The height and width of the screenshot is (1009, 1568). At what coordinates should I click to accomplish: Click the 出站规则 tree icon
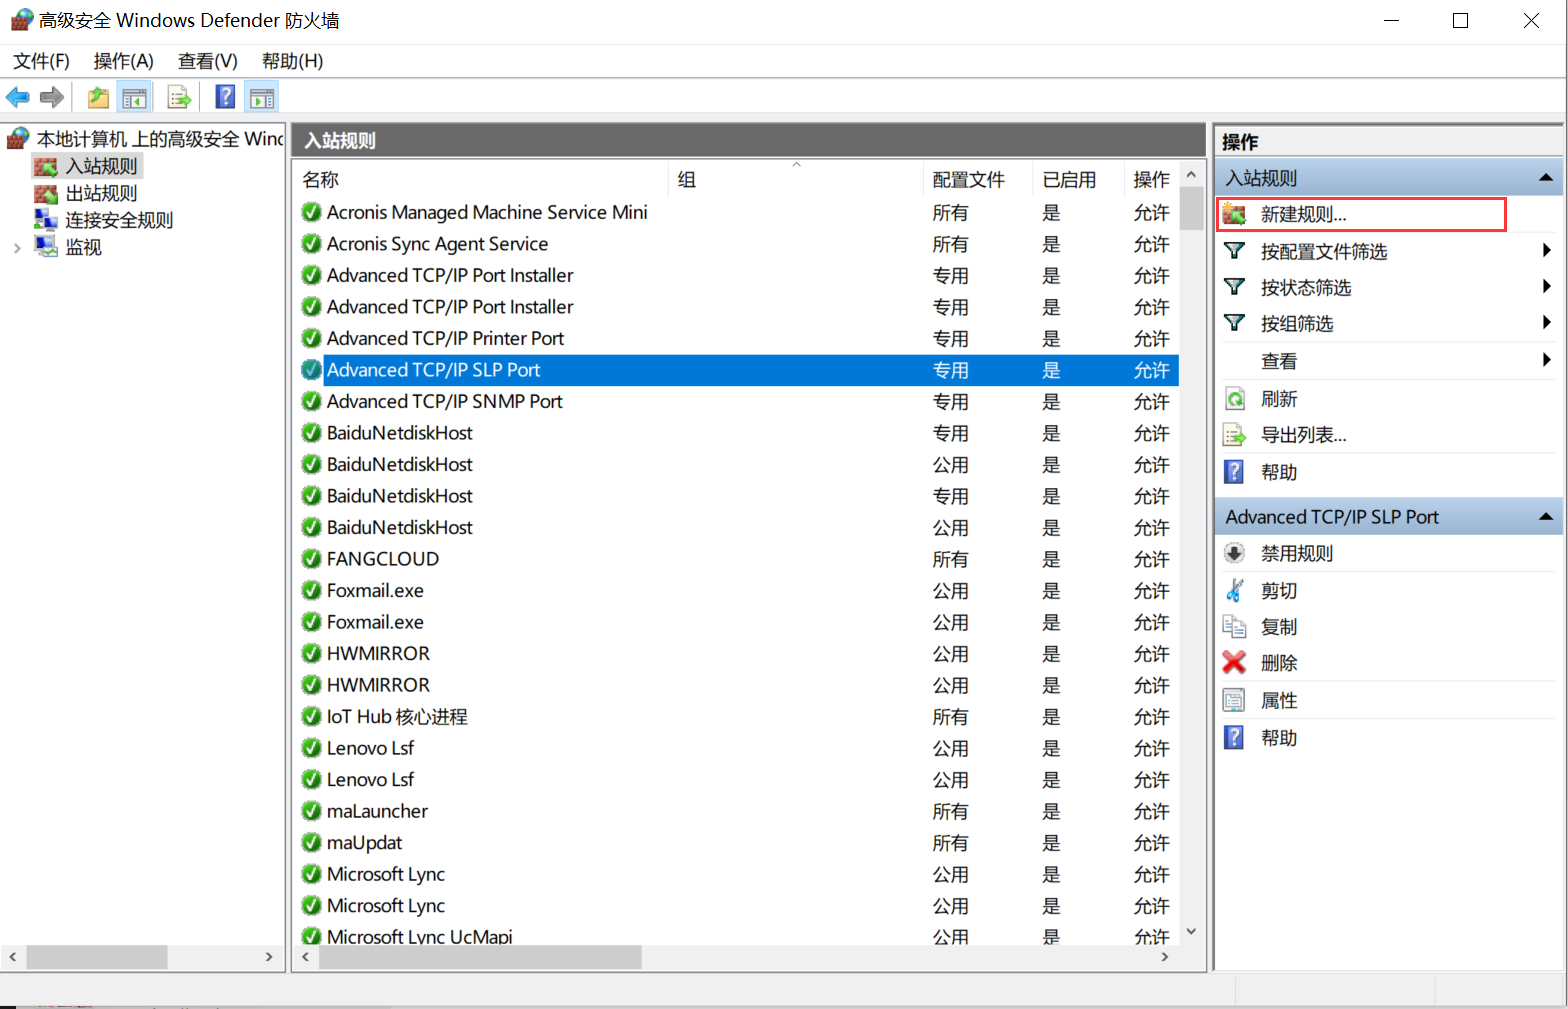pos(46,193)
